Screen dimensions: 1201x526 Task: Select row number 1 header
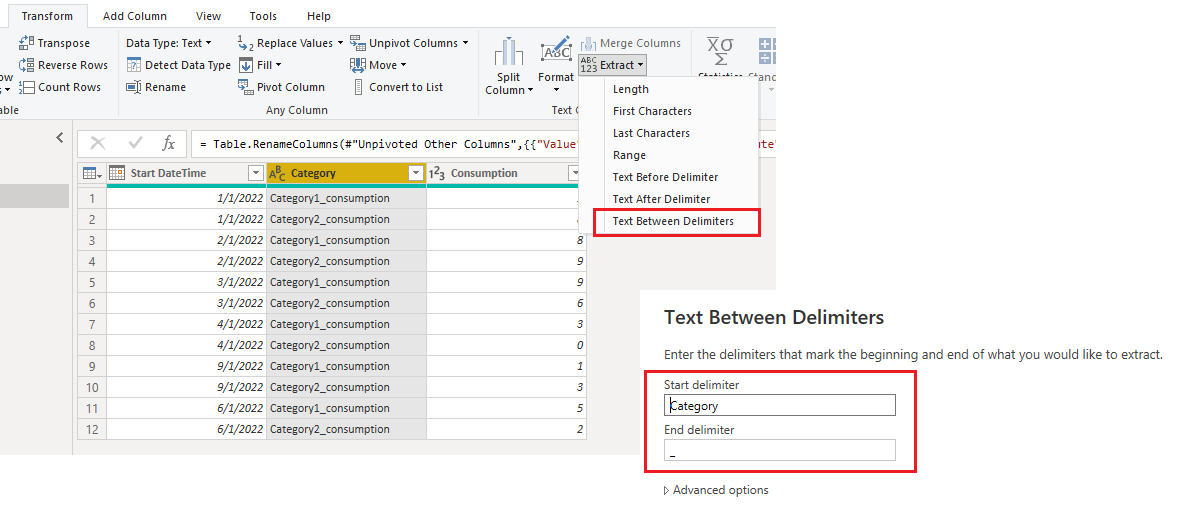91,198
